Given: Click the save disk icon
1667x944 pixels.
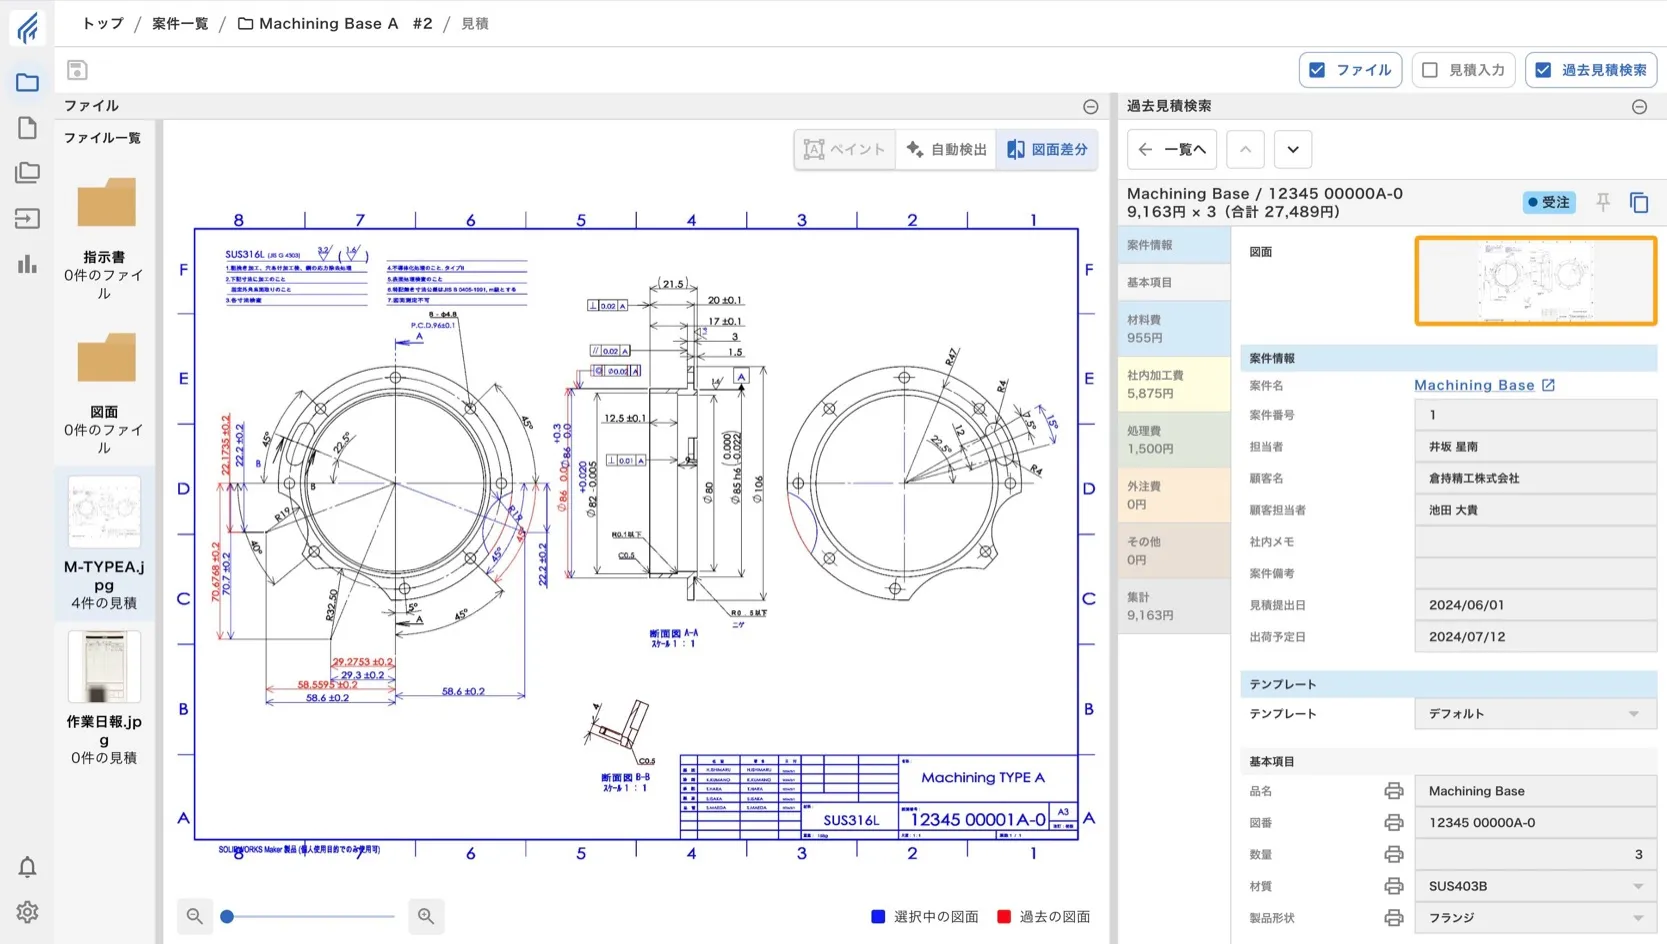Looking at the screenshot, I should (77, 70).
